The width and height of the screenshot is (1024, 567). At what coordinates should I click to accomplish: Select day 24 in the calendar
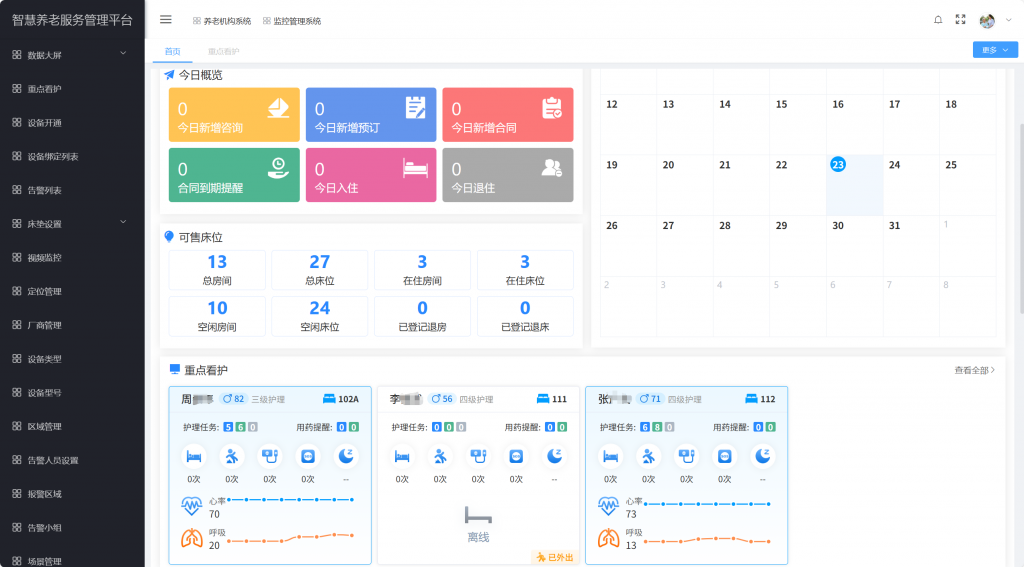tap(895, 165)
